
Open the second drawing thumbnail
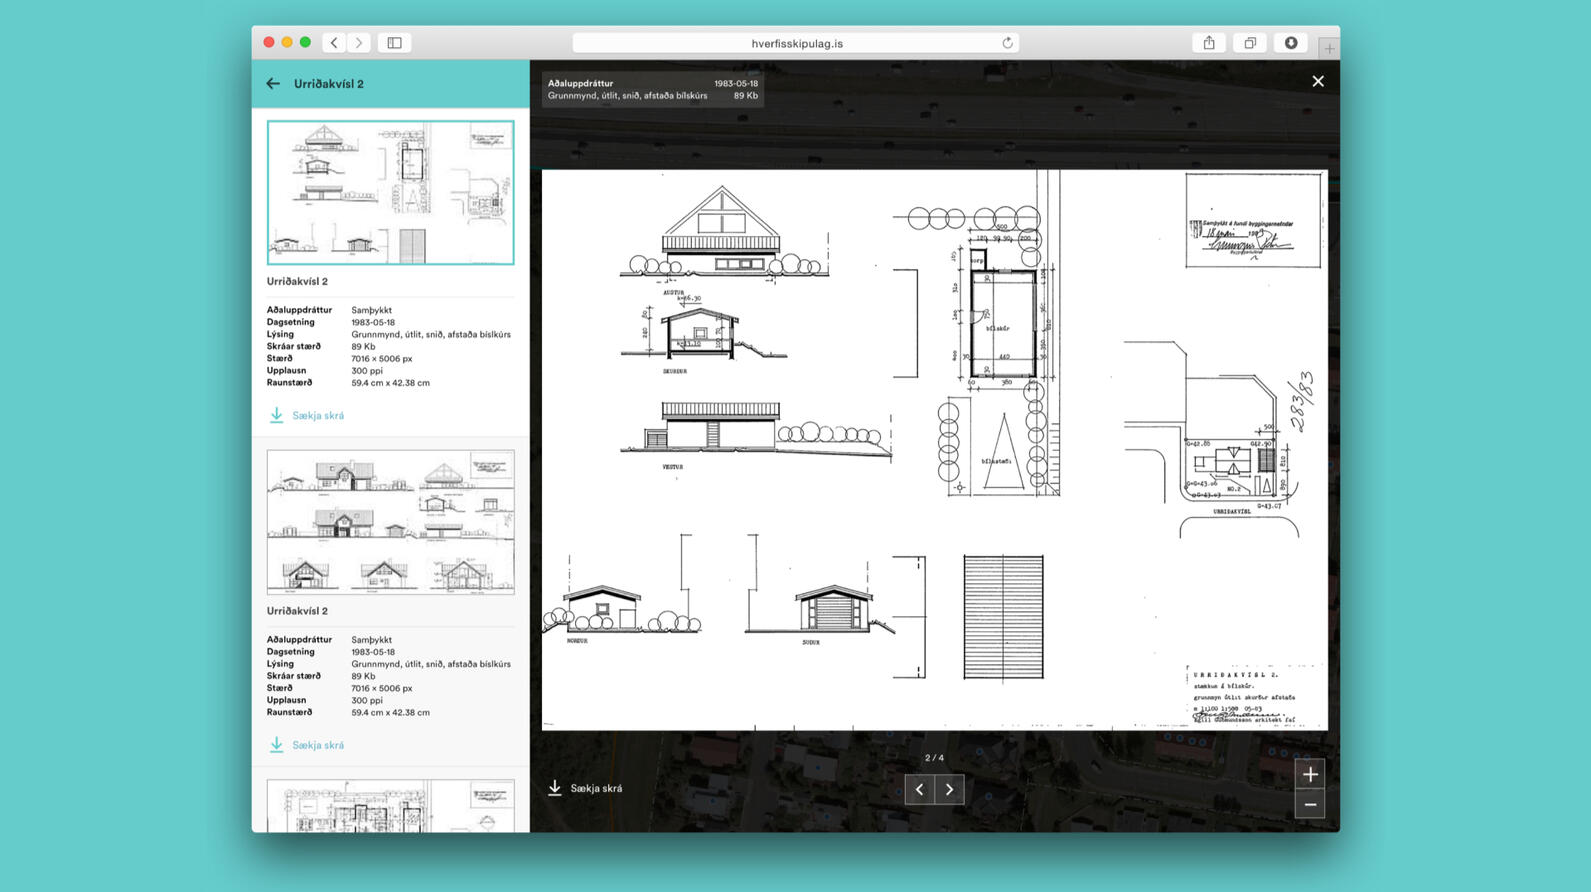(390, 522)
